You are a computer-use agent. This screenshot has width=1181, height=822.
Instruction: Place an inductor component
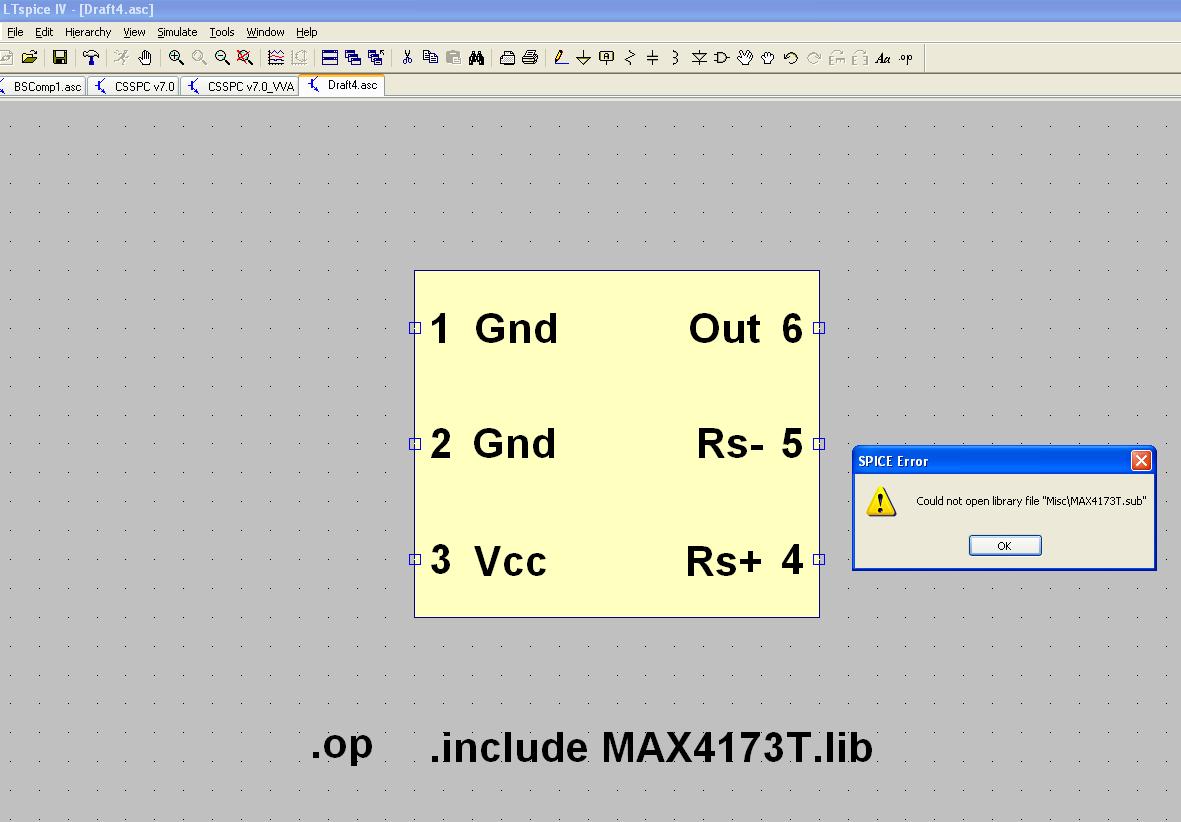[x=676, y=57]
